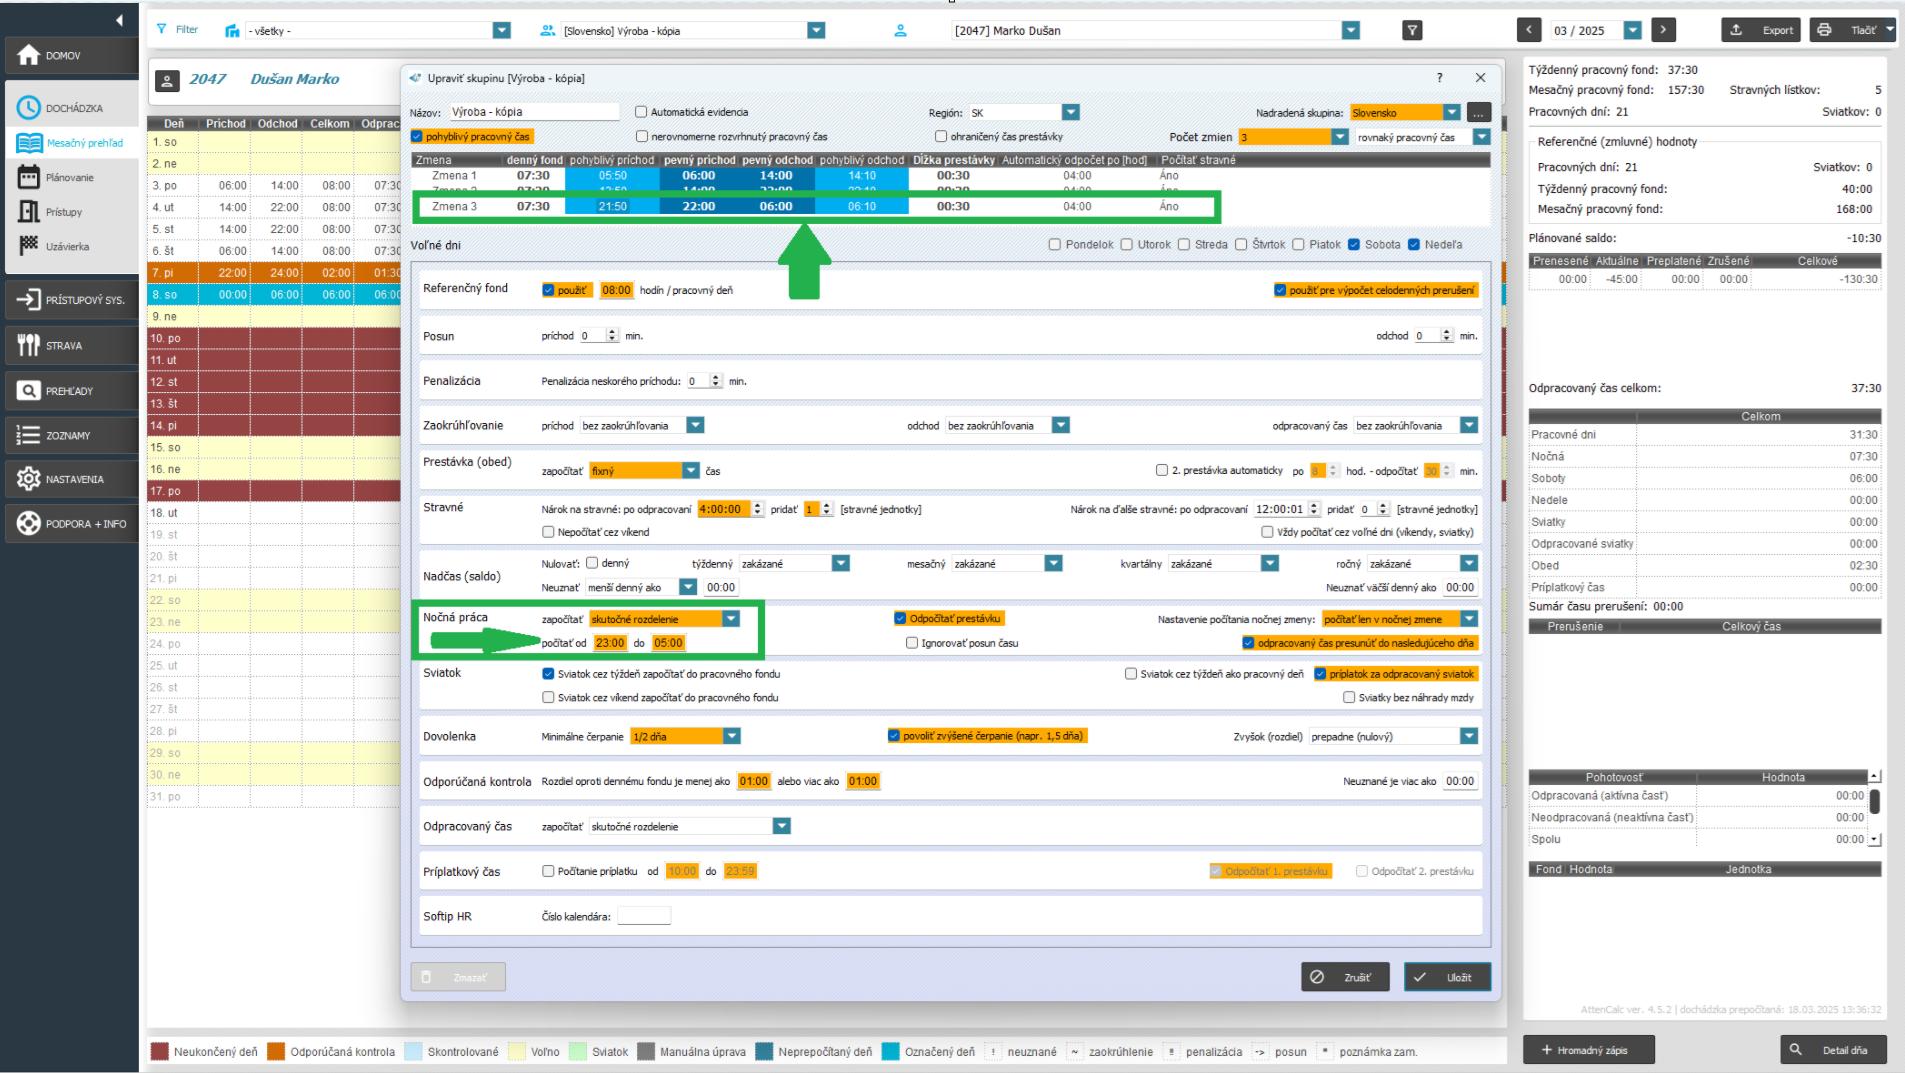Click the Tlačiť printer icon

coord(1824,30)
